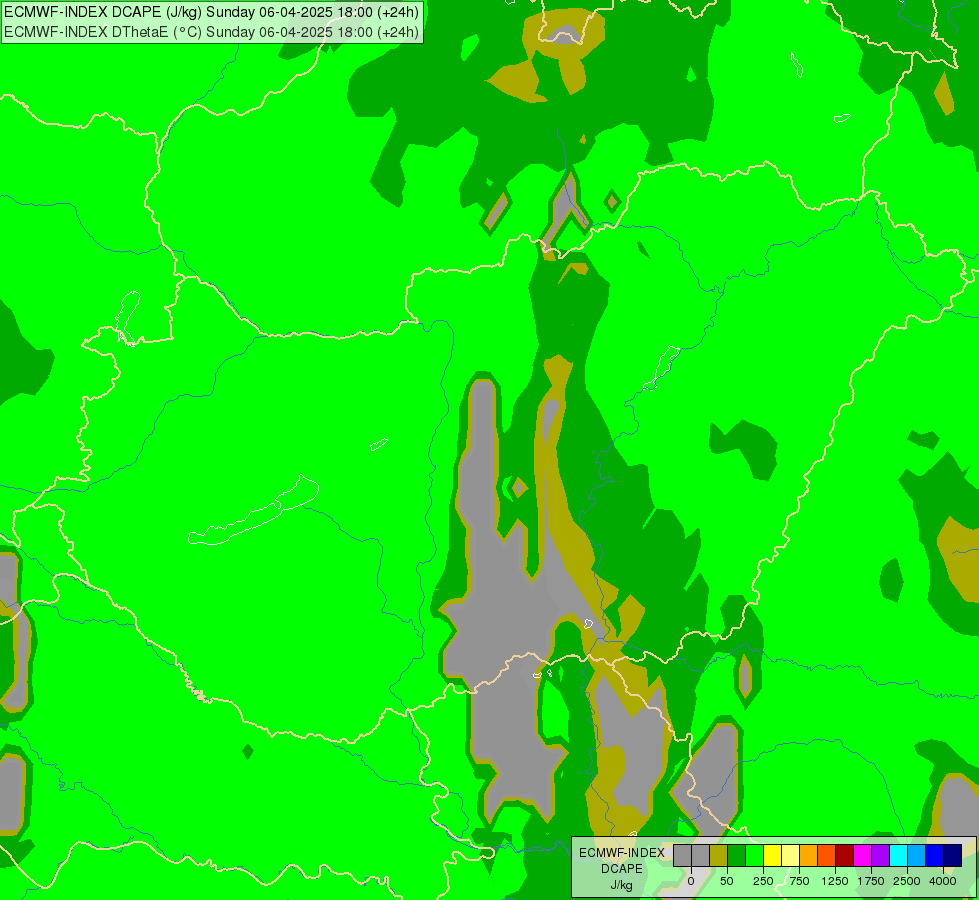979x900 pixels.
Task: Click the legend value label 250
Action: pos(763,881)
